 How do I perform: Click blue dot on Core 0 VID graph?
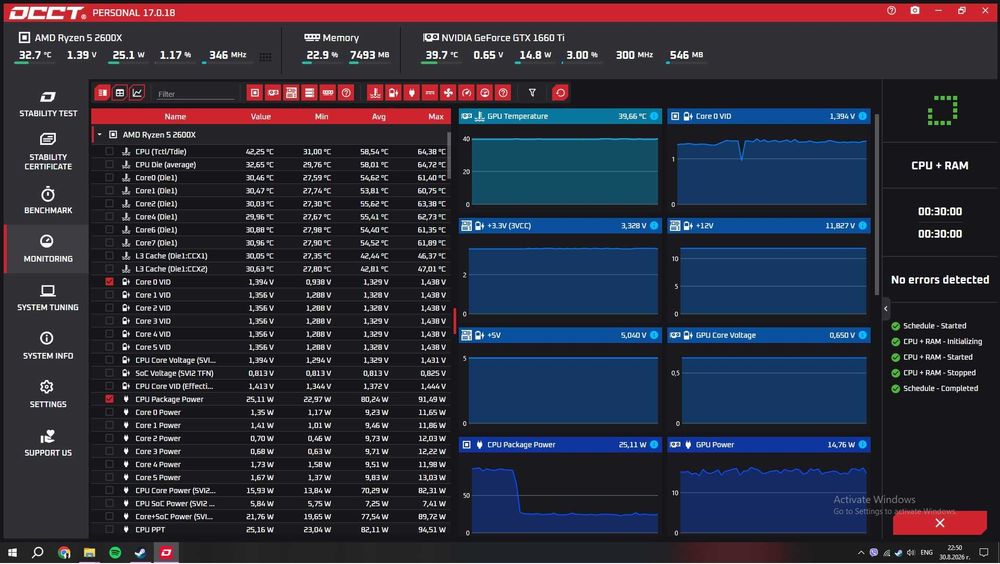click(862, 116)
